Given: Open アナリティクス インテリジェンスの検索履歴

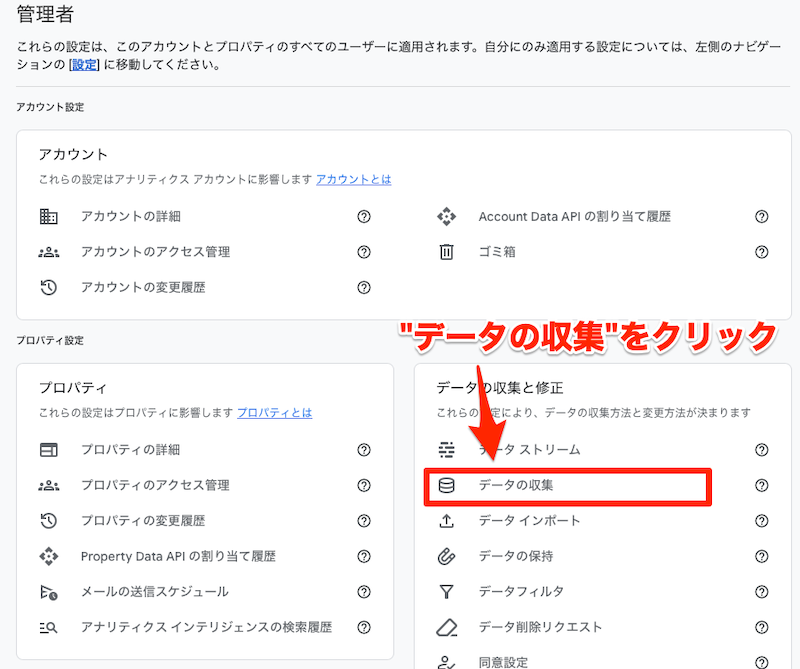Looking at the screenshot, I should click(x=206, y=628).
